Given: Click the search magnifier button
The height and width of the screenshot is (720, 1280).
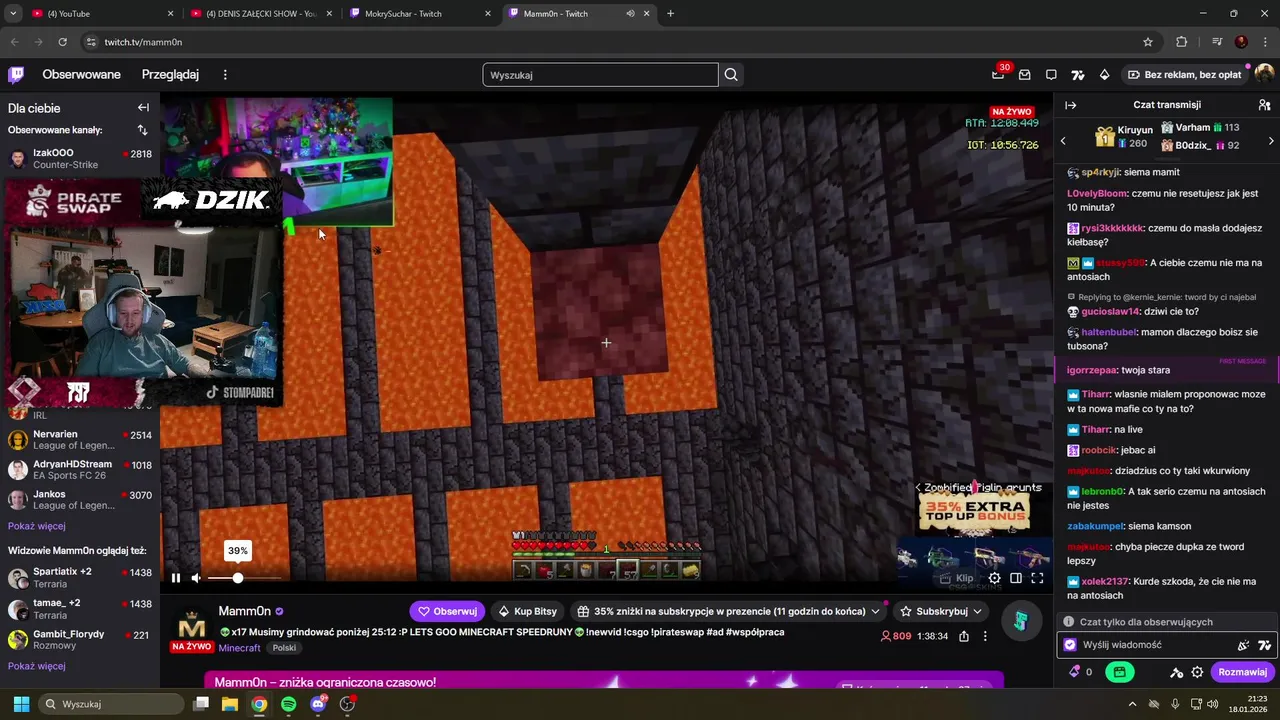Looking at the screenshot, I should click(731, 75).
